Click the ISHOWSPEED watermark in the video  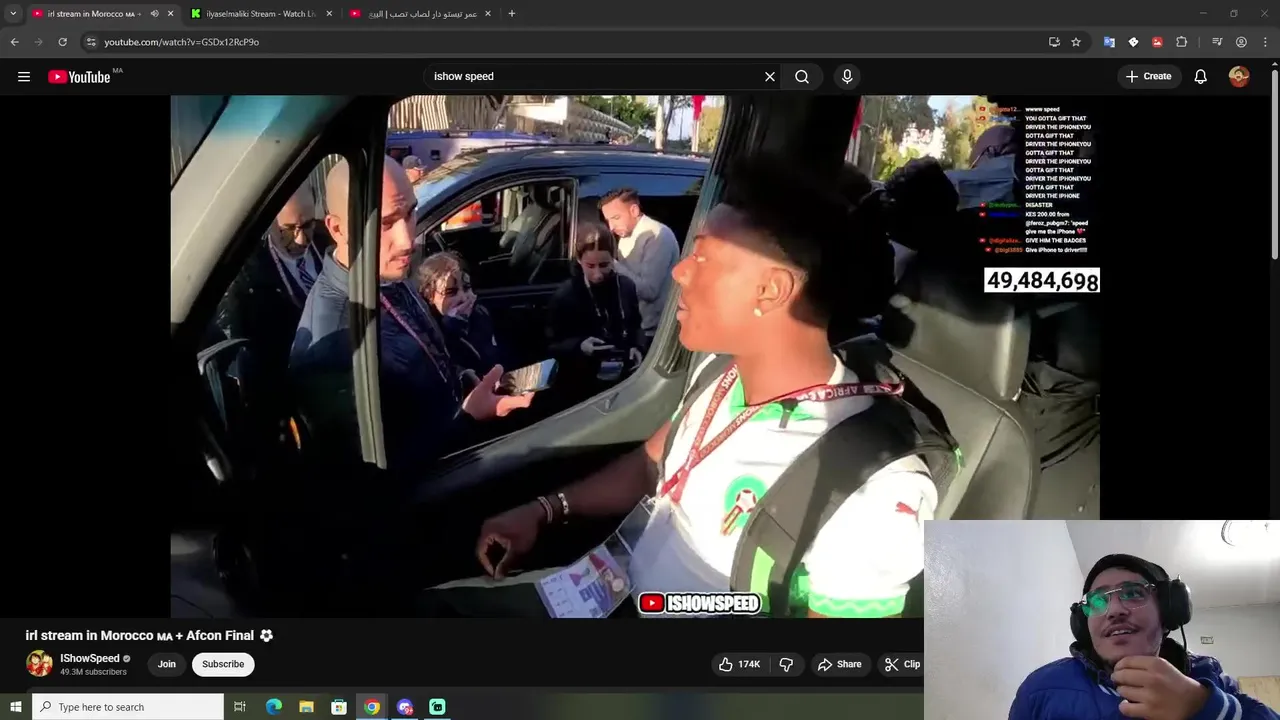coord(700,603)
